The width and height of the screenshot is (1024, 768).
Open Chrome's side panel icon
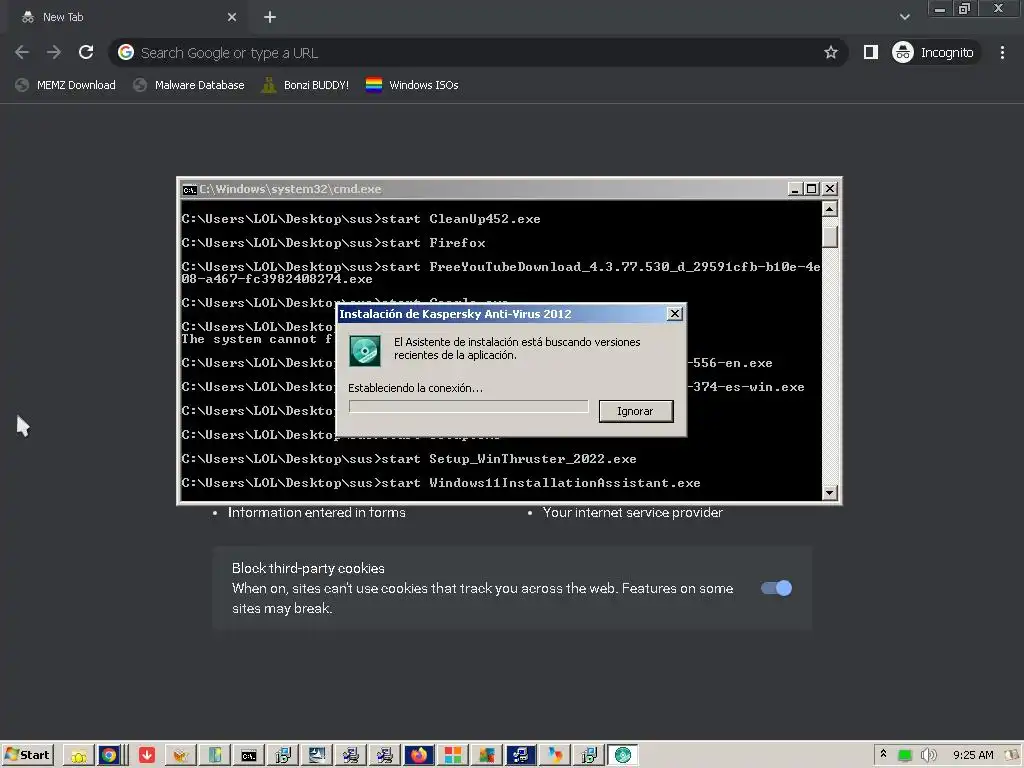click(871, 52)
